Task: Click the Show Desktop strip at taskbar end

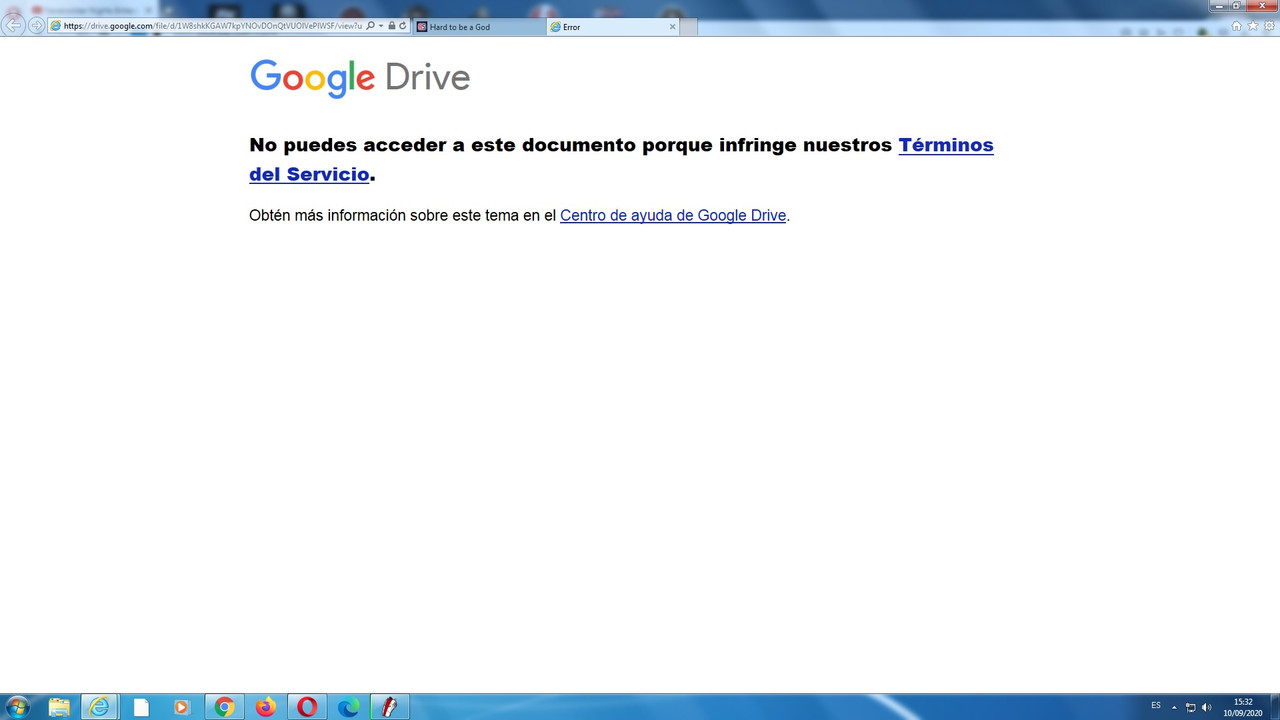Action: tap(1275, 707)
